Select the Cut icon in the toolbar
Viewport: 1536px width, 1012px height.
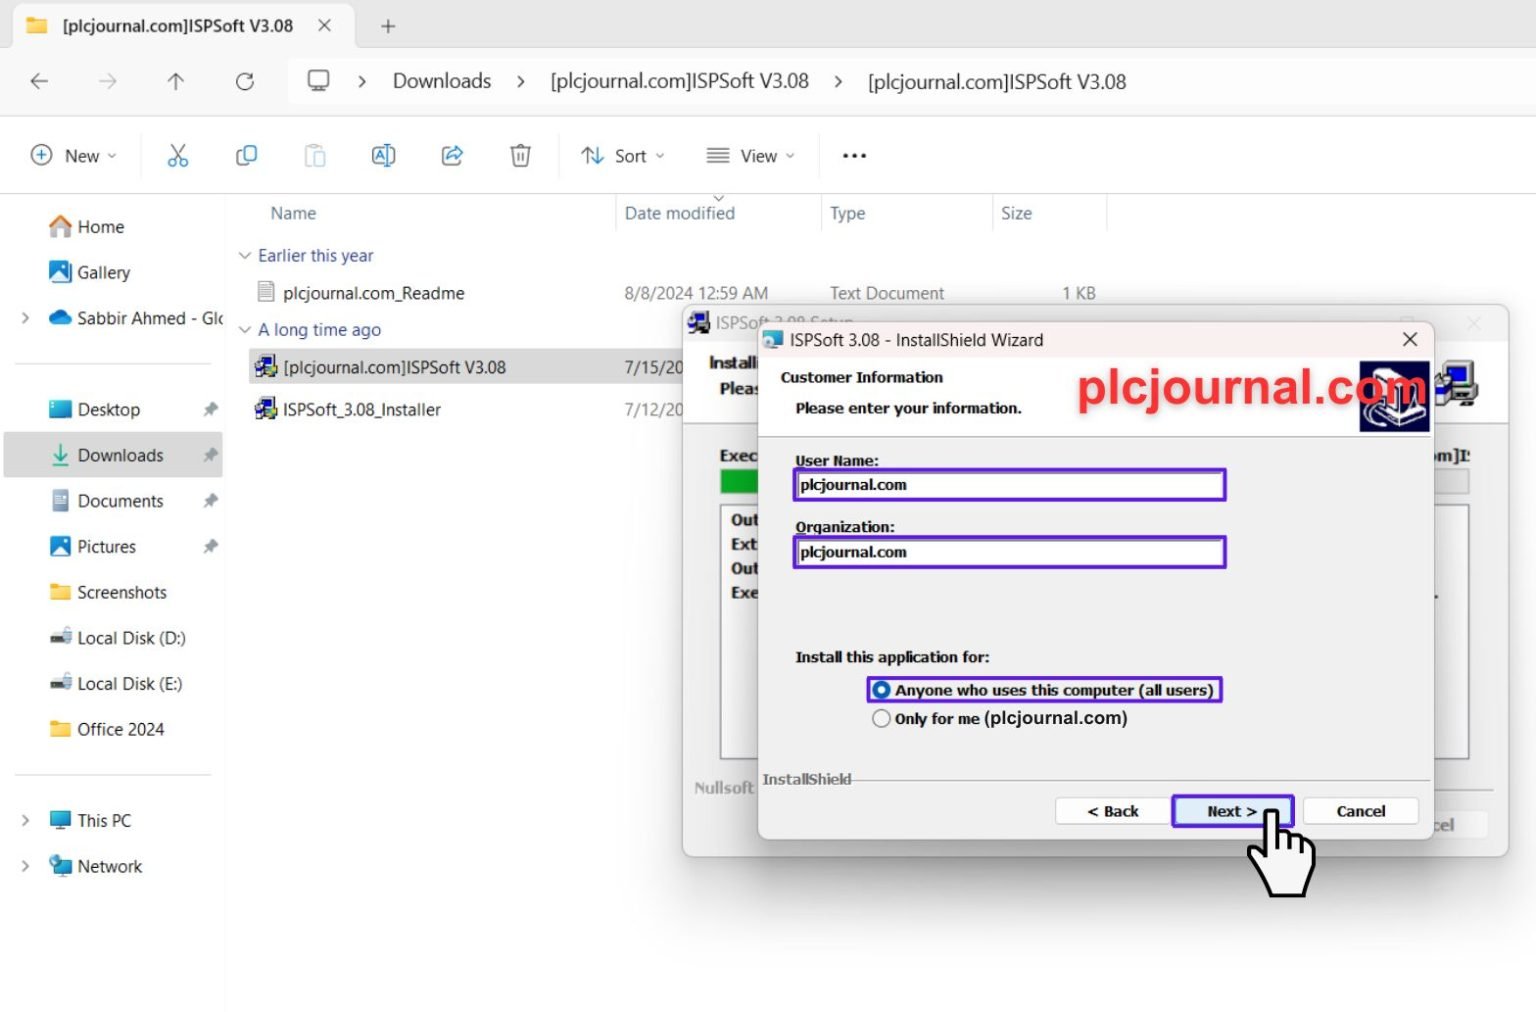pyautogui.click(x=178, y=155)
